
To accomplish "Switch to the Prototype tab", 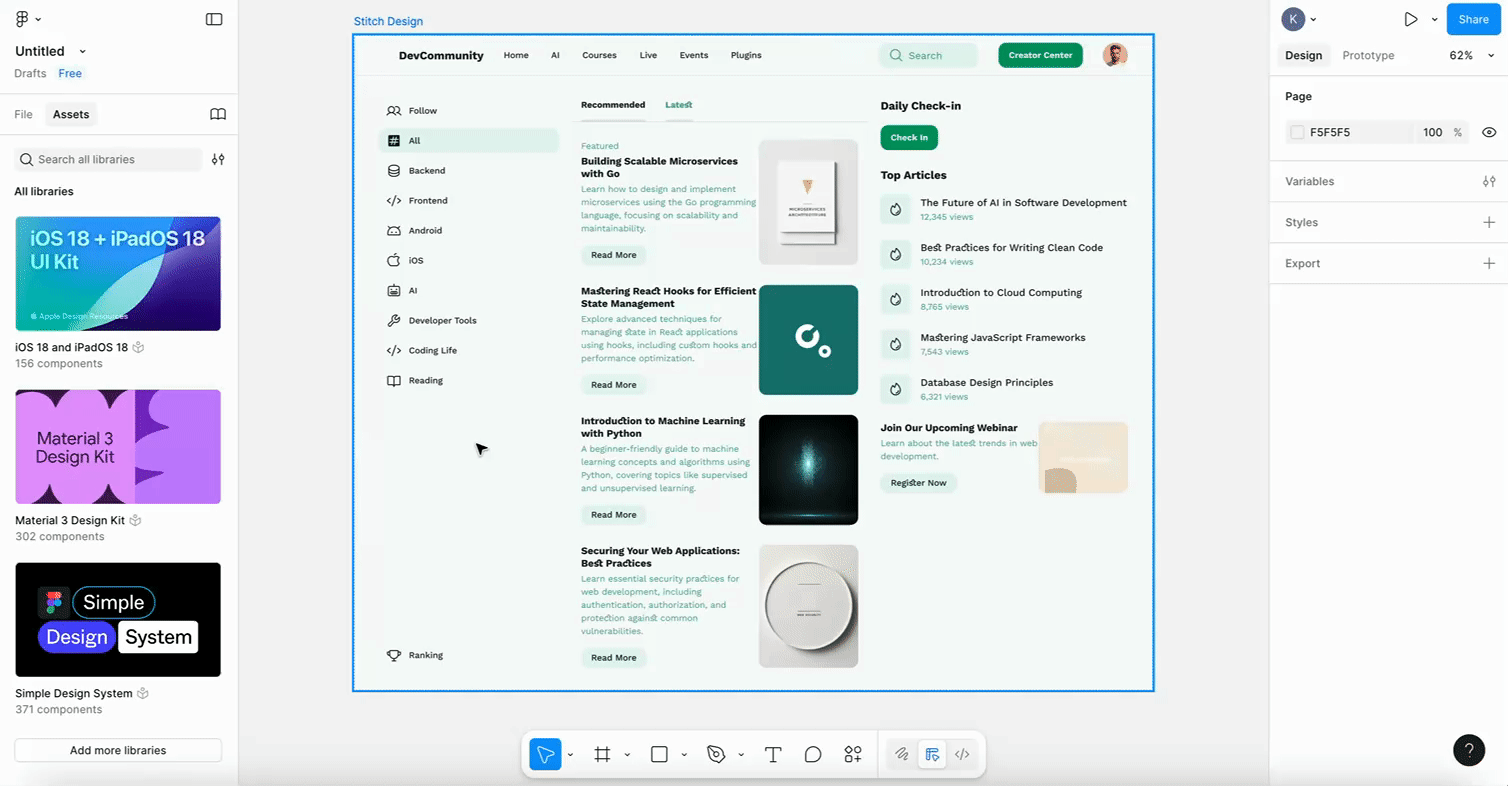I will click(x=1367, y=56).
